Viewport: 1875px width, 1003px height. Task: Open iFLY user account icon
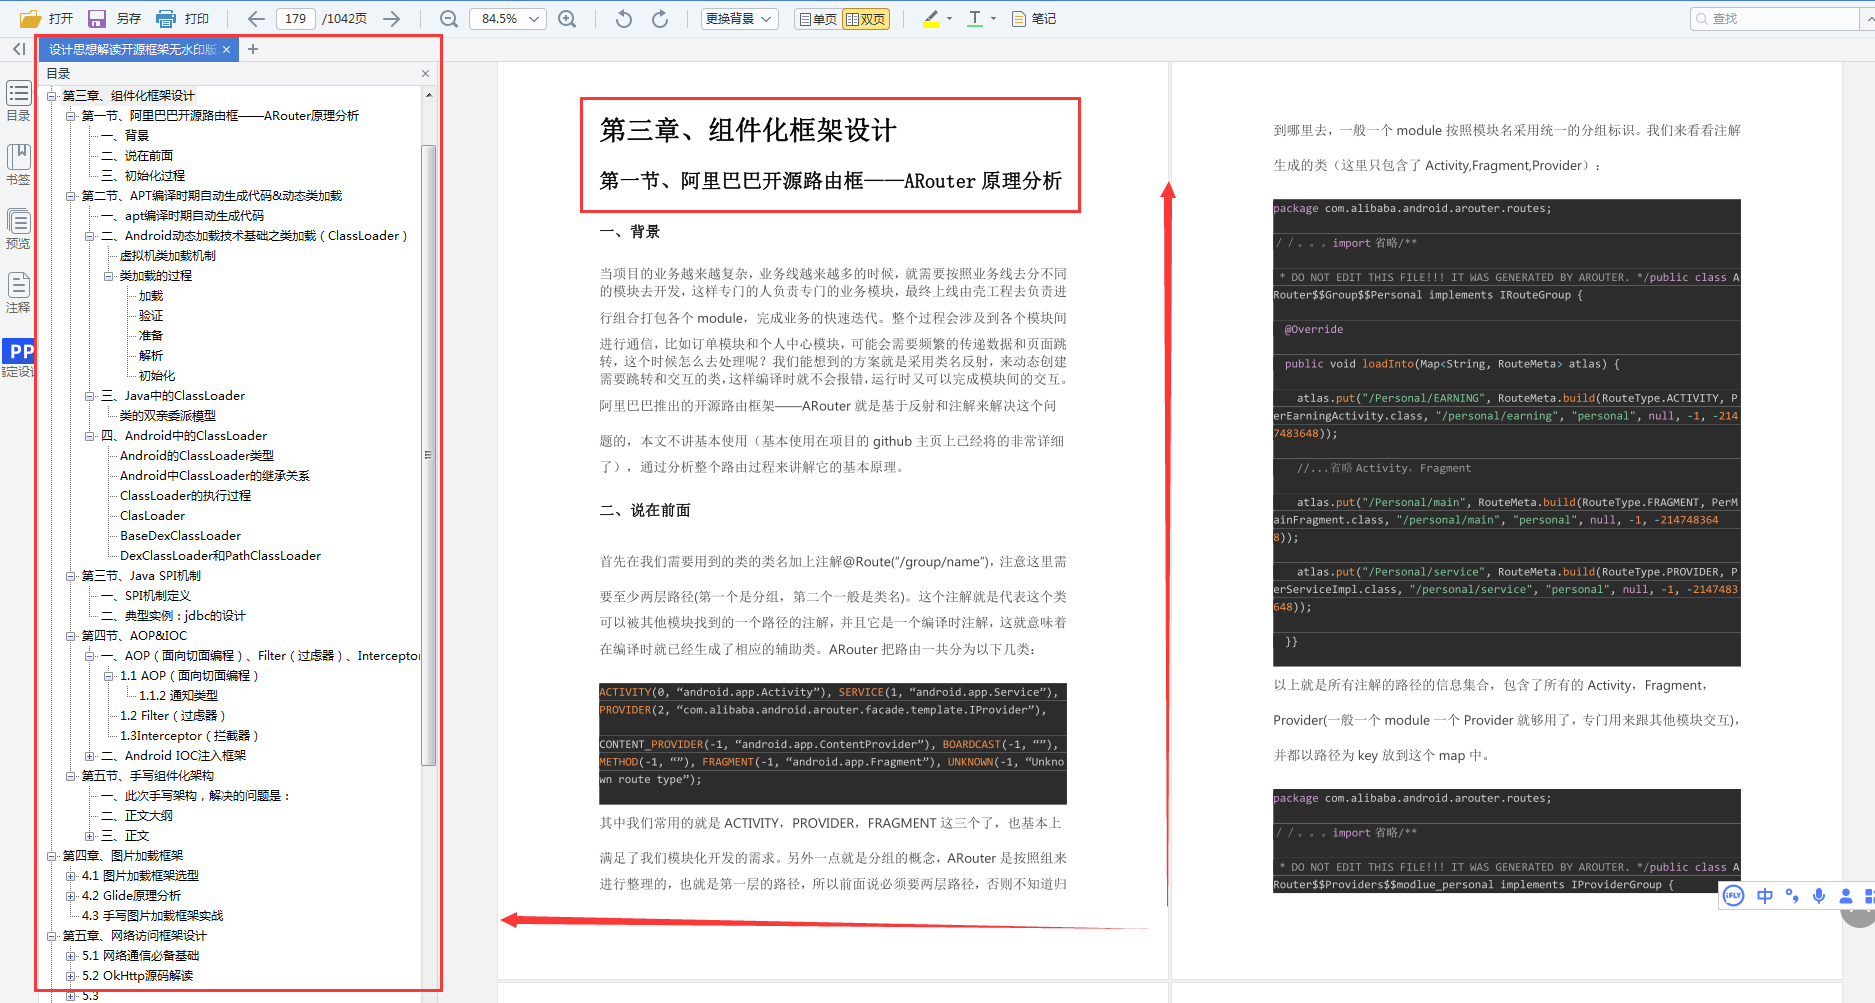pos(1846,896)
